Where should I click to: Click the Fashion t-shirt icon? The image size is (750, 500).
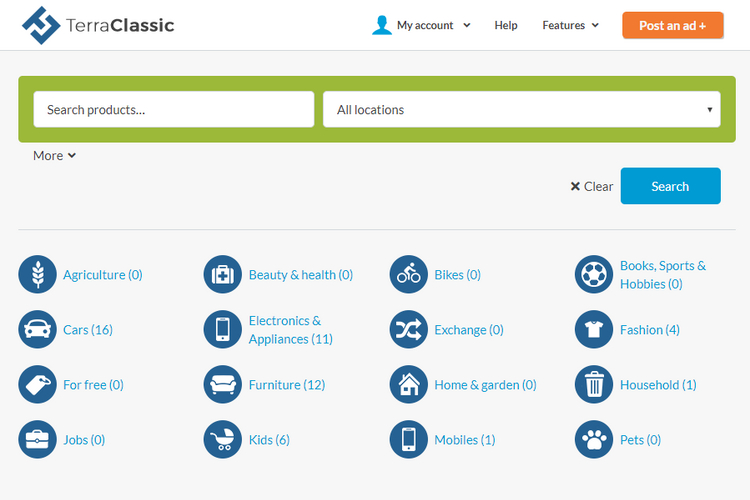tap(594, 329)
